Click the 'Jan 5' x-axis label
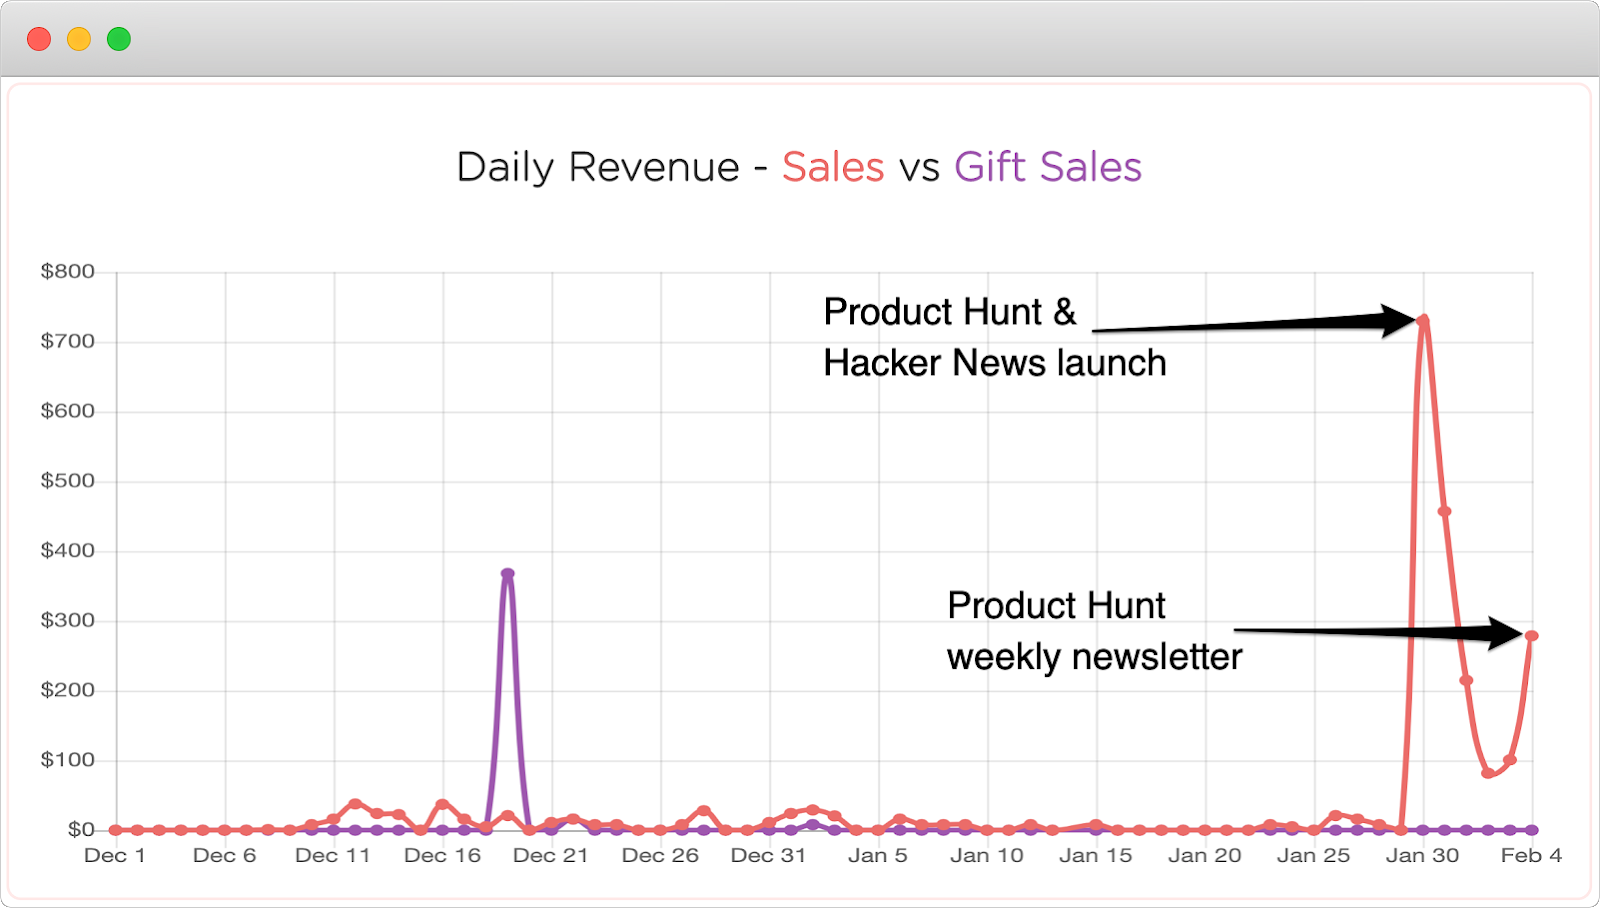The width and height of the screenshot is (1600, 908). [x=877, y=856]
